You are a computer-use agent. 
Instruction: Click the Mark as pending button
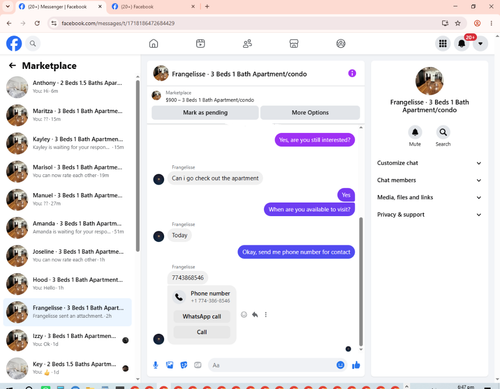205,113
